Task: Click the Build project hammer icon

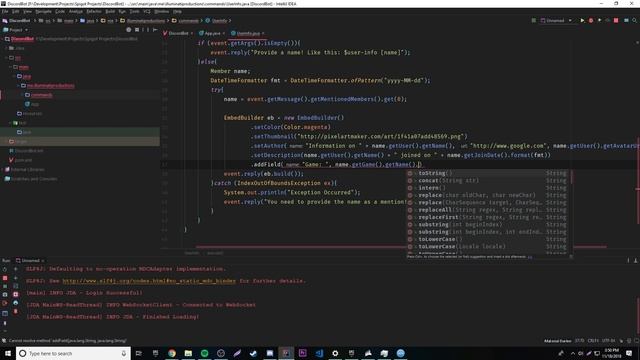Action: tap(533, 20)
